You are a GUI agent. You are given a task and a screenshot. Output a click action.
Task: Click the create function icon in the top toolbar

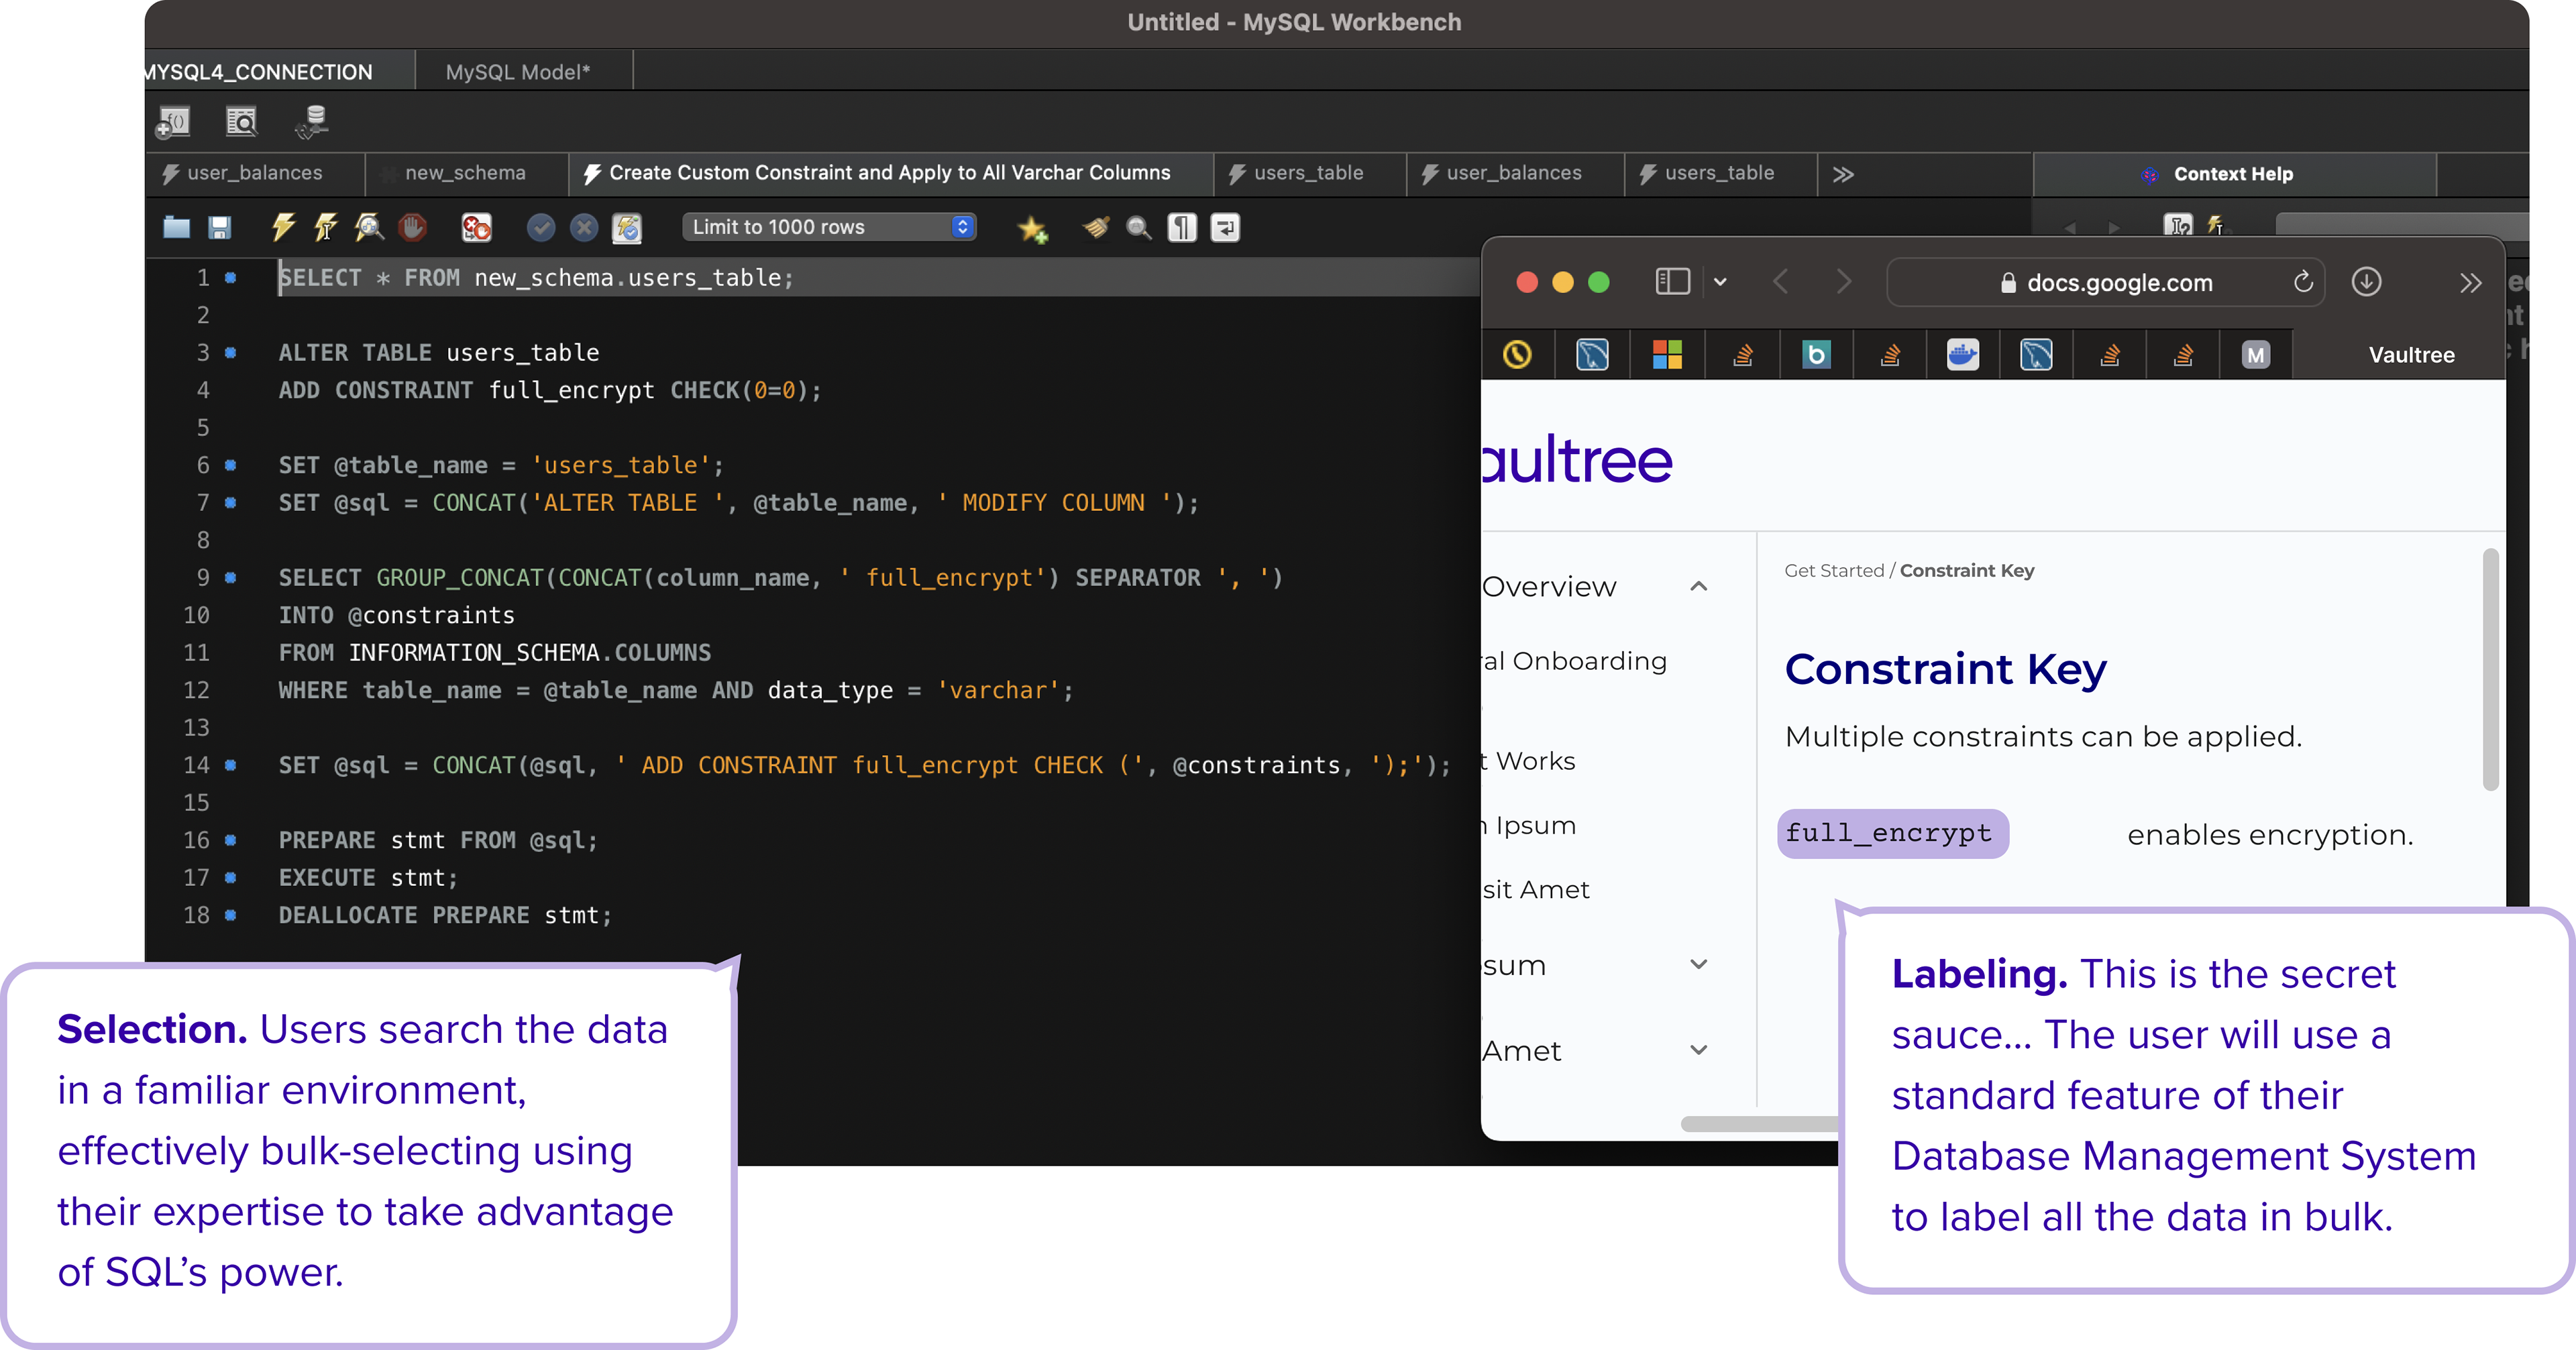173,122
